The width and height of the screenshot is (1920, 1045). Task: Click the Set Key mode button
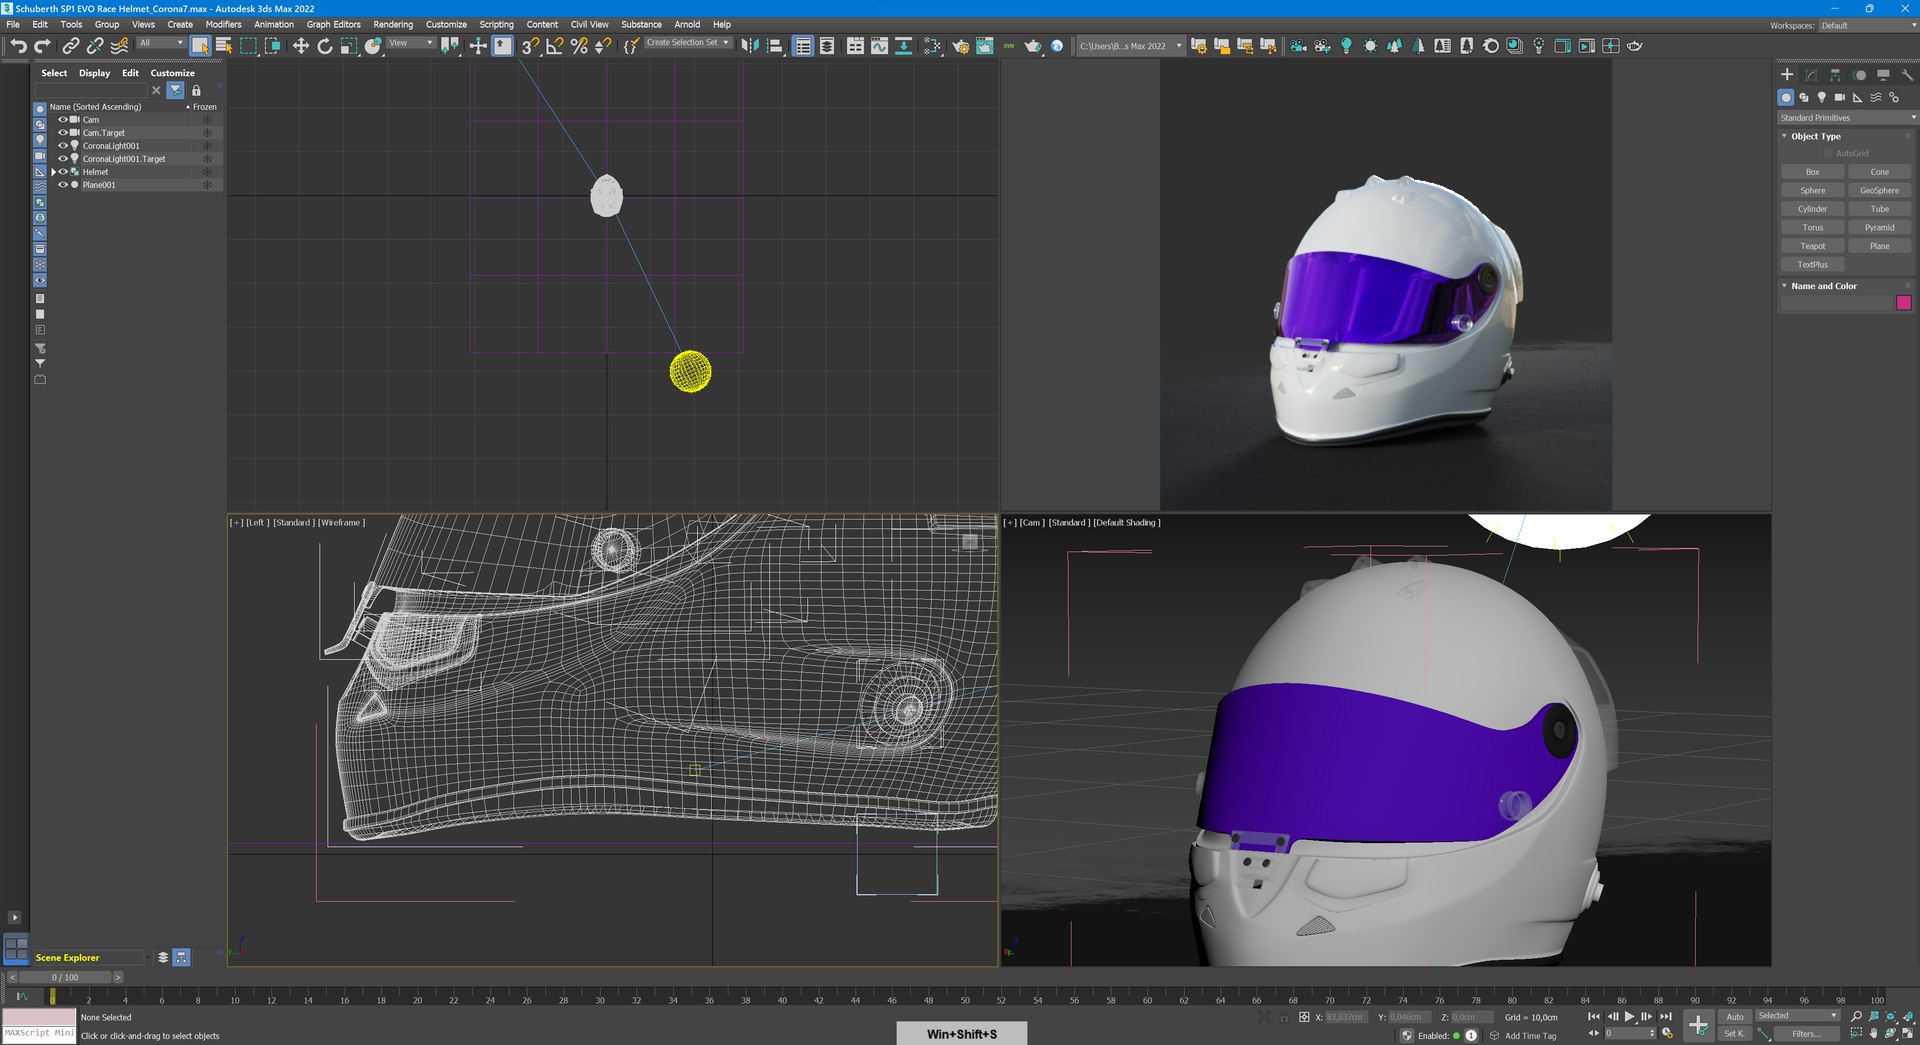[x=1734, y=1034]
